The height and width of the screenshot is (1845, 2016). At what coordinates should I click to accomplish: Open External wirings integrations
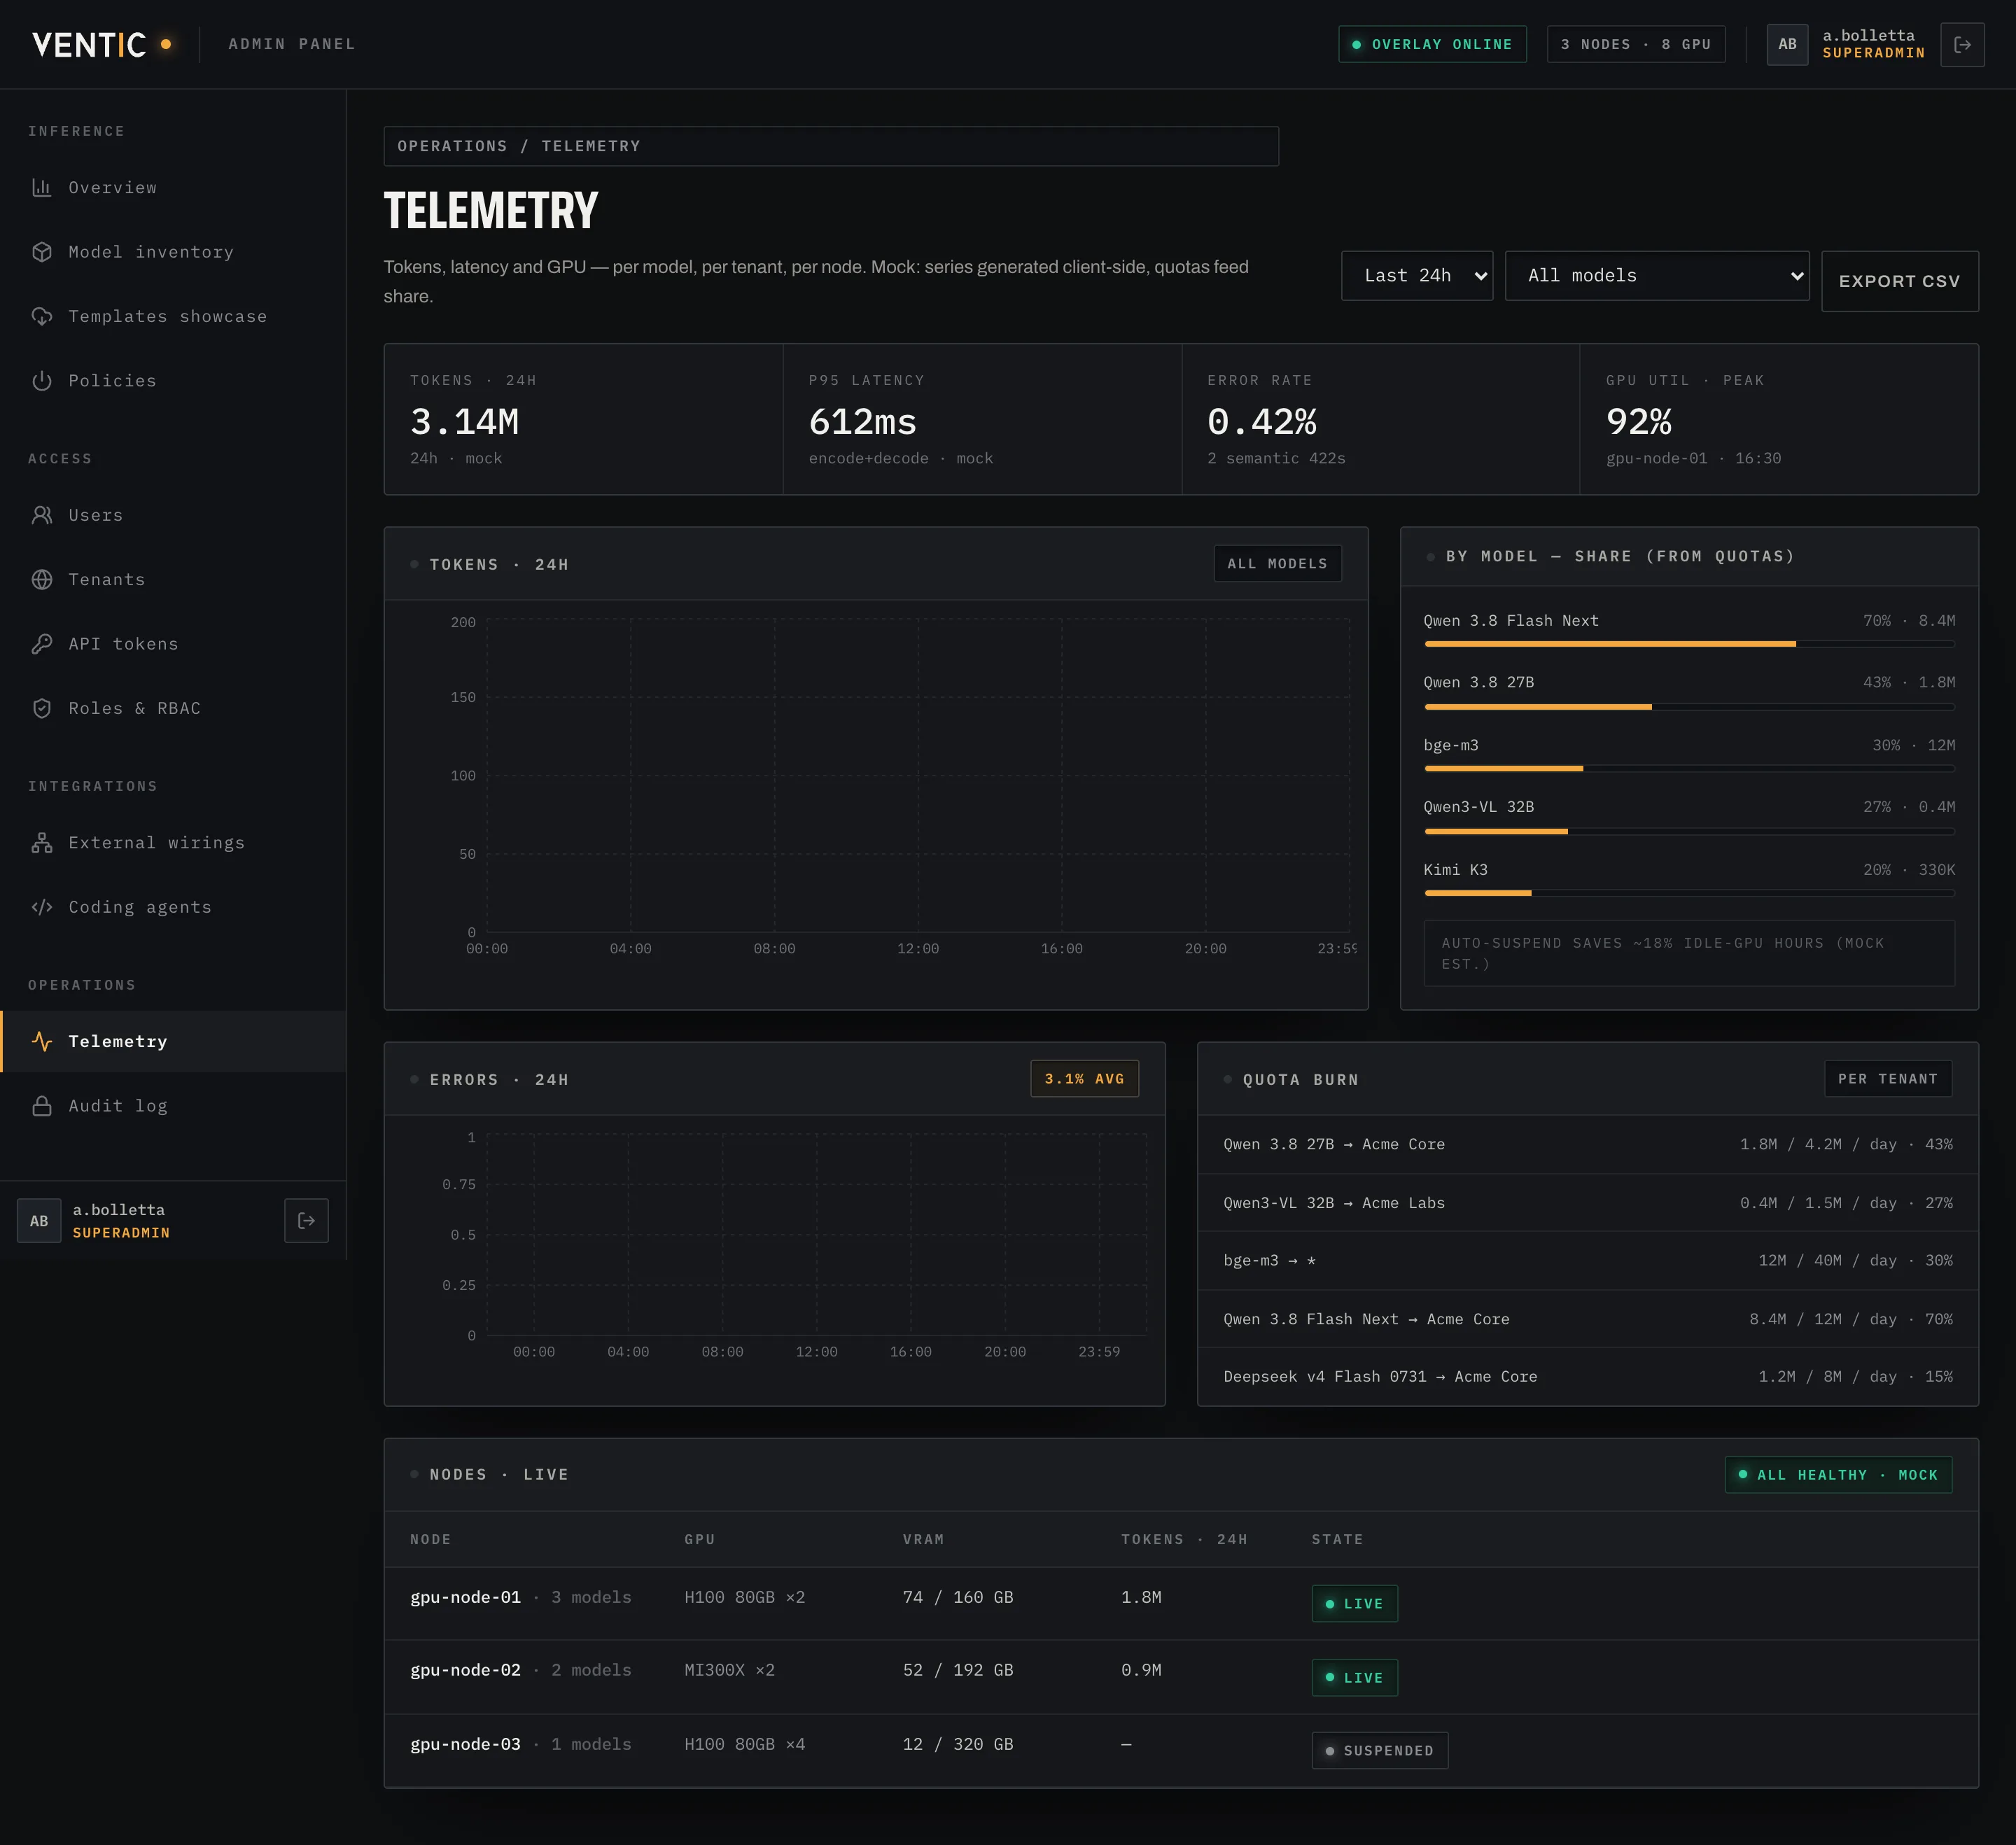tap(173, 843)
